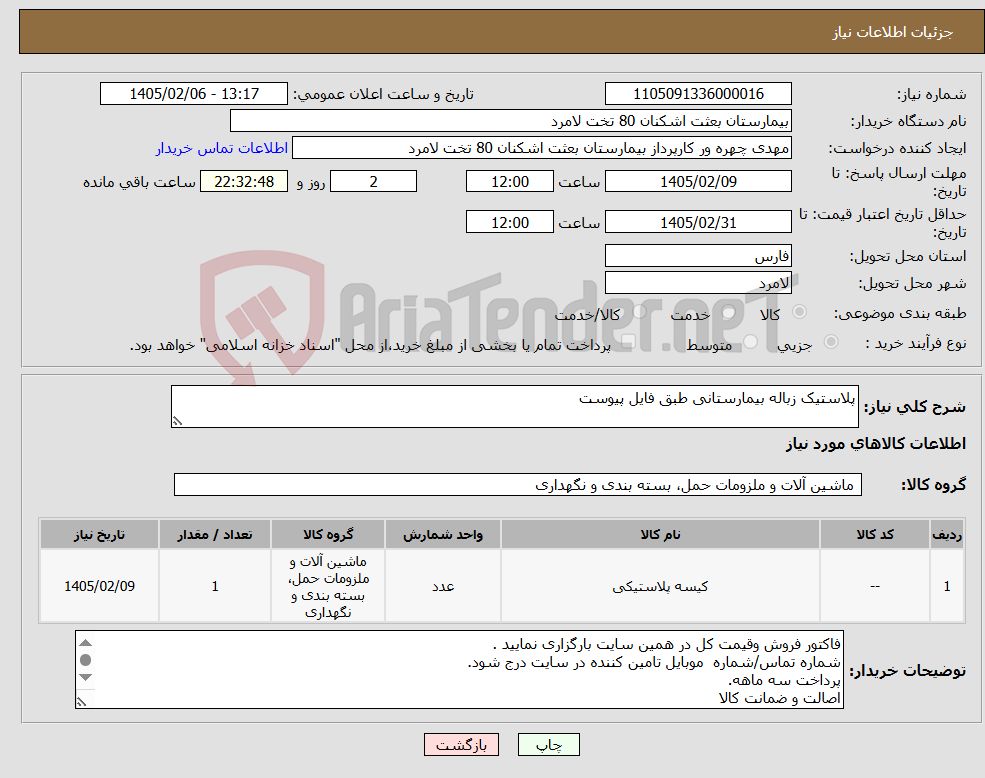Select the کالا/خدمت radio button
Image resolution: width=985 pixels, height=778 pixels.
pos(639,312)
